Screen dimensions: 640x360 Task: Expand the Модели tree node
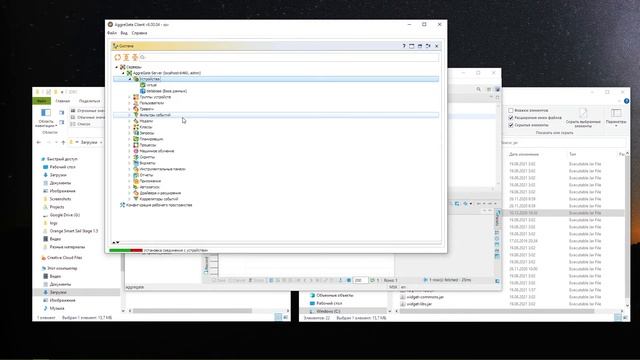point(130,121)
